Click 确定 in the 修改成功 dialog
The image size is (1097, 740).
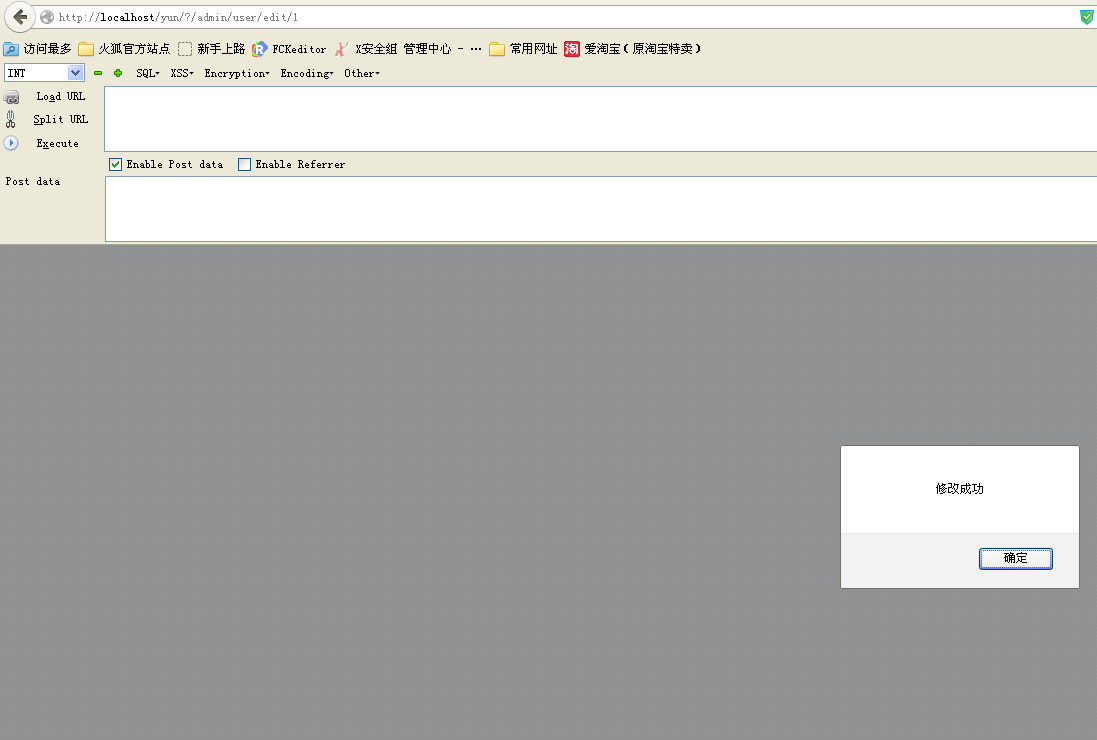click(x=1015, y=558)
